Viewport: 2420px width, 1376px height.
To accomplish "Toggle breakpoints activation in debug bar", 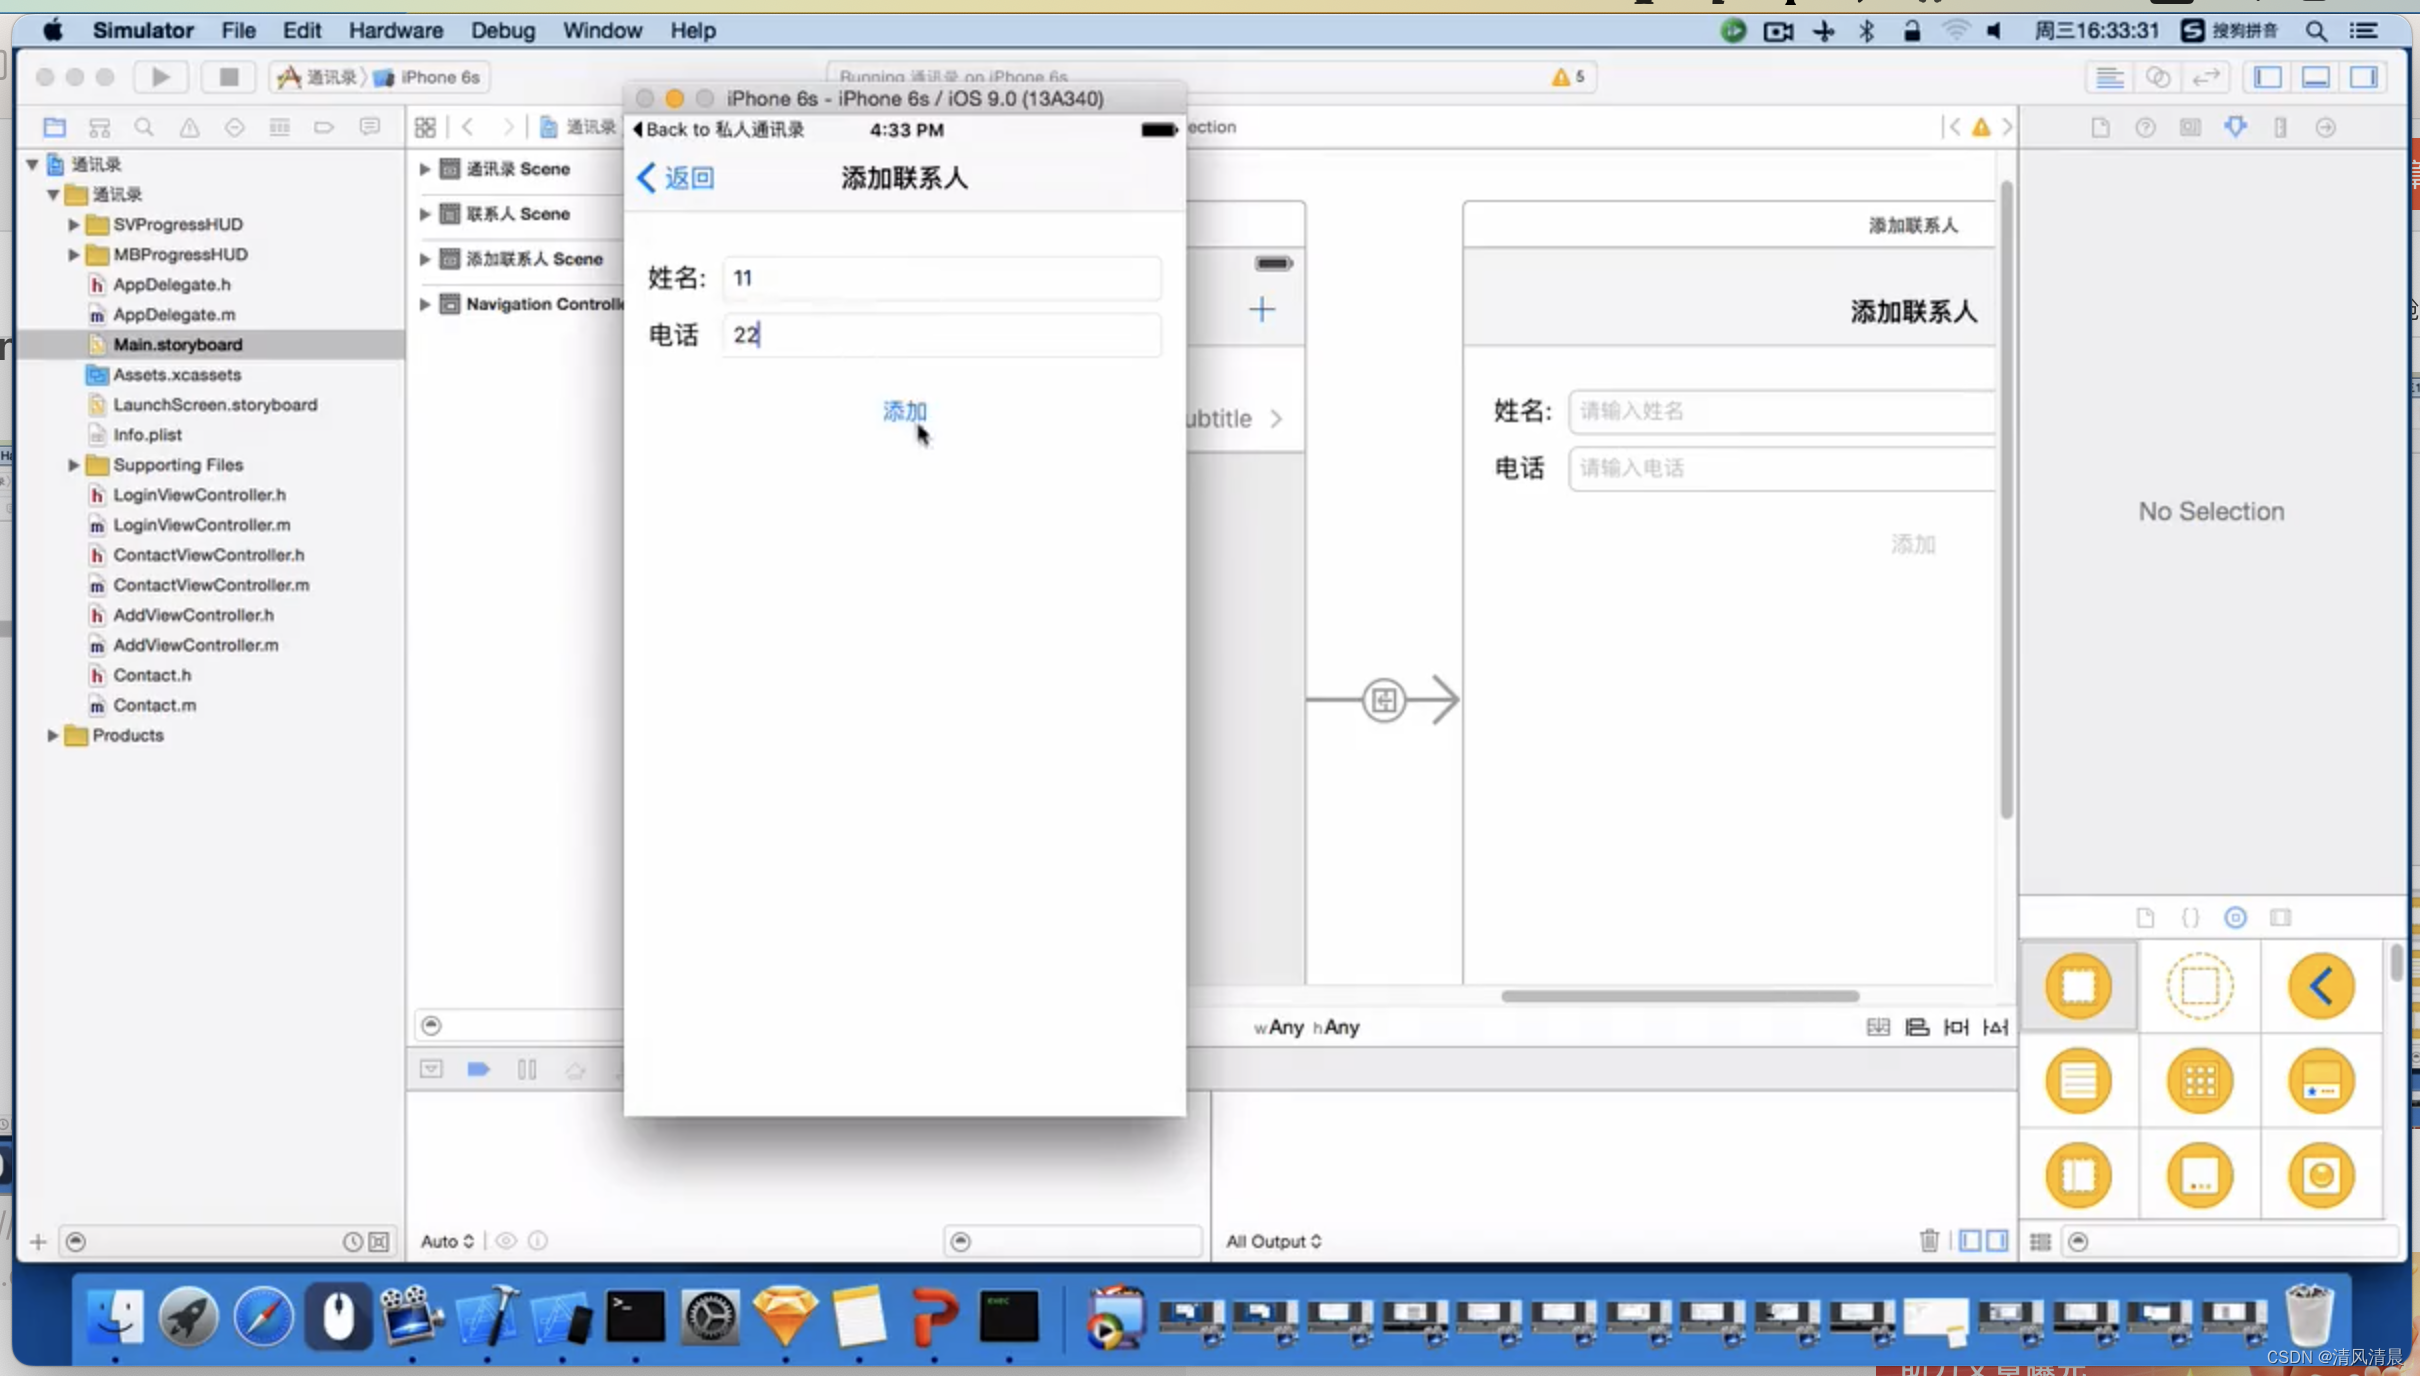I will point(478,1069).
